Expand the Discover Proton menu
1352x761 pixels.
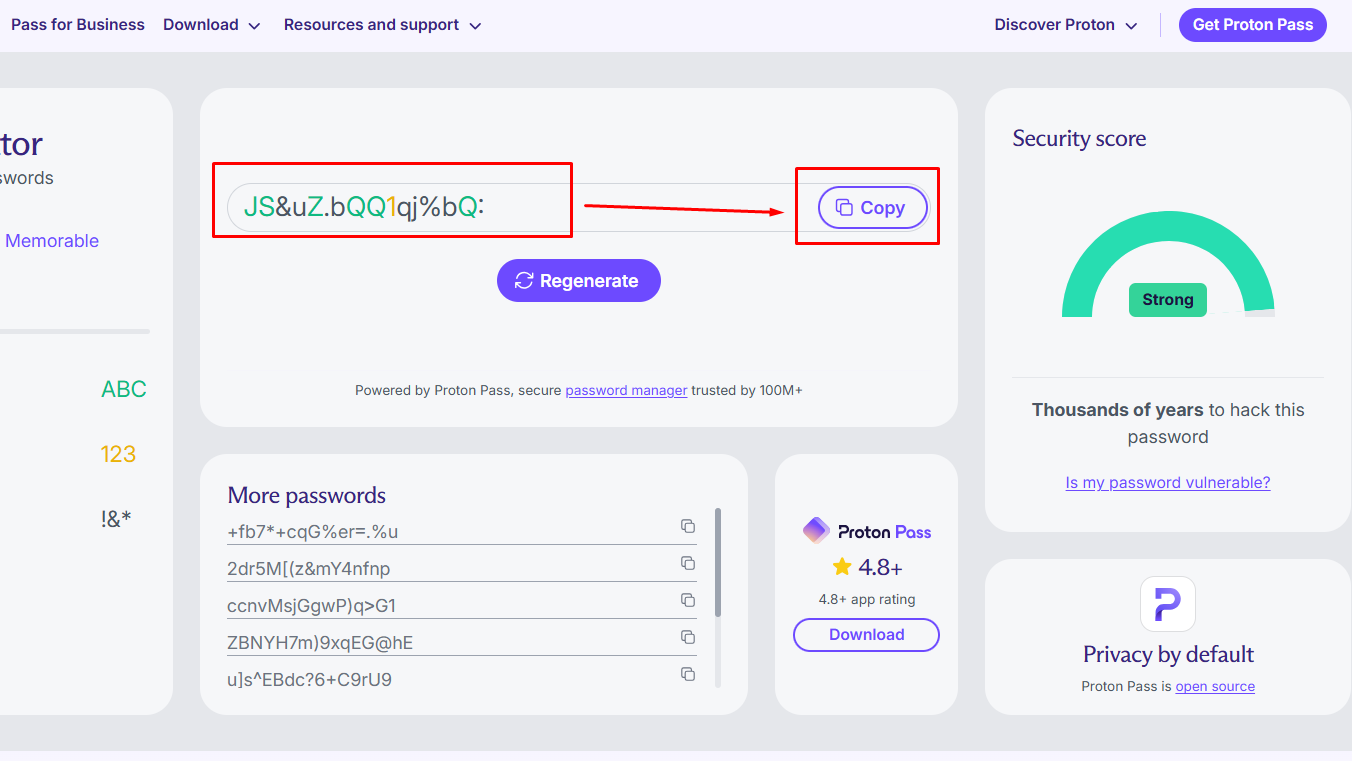[x=1066, y=25]
